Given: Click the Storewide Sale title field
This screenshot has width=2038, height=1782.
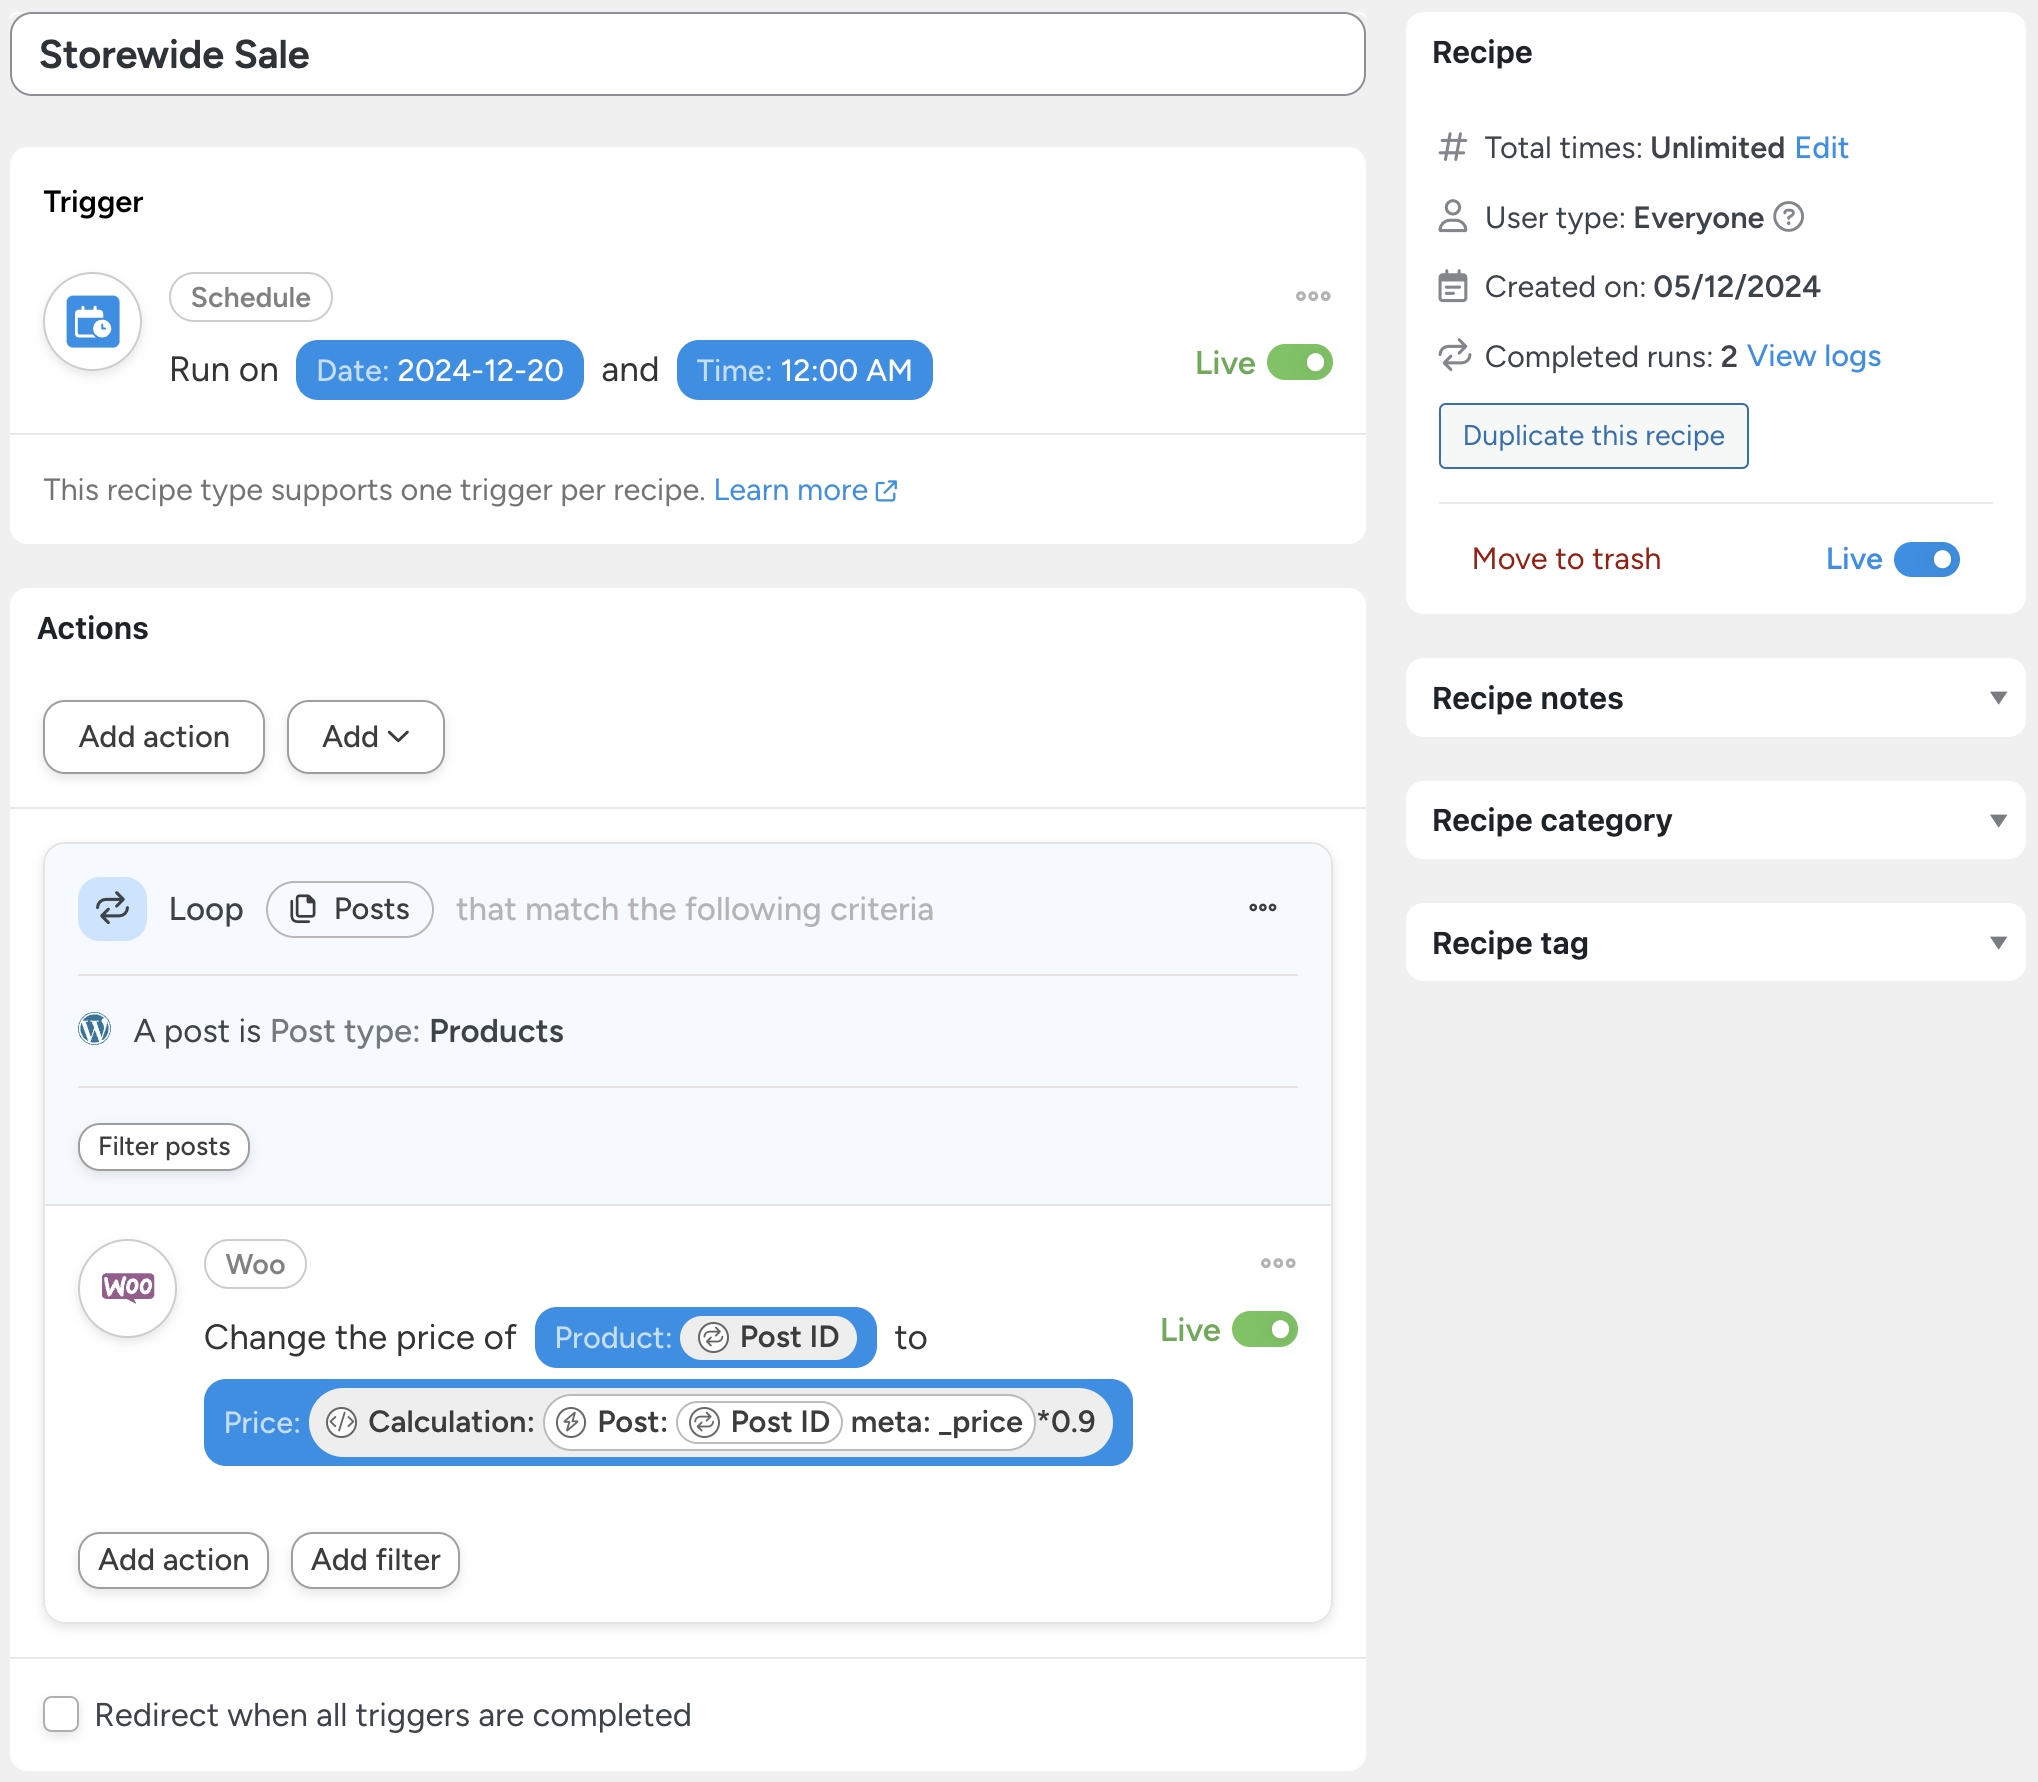Looking at the screenshot, I should [687, 55].
